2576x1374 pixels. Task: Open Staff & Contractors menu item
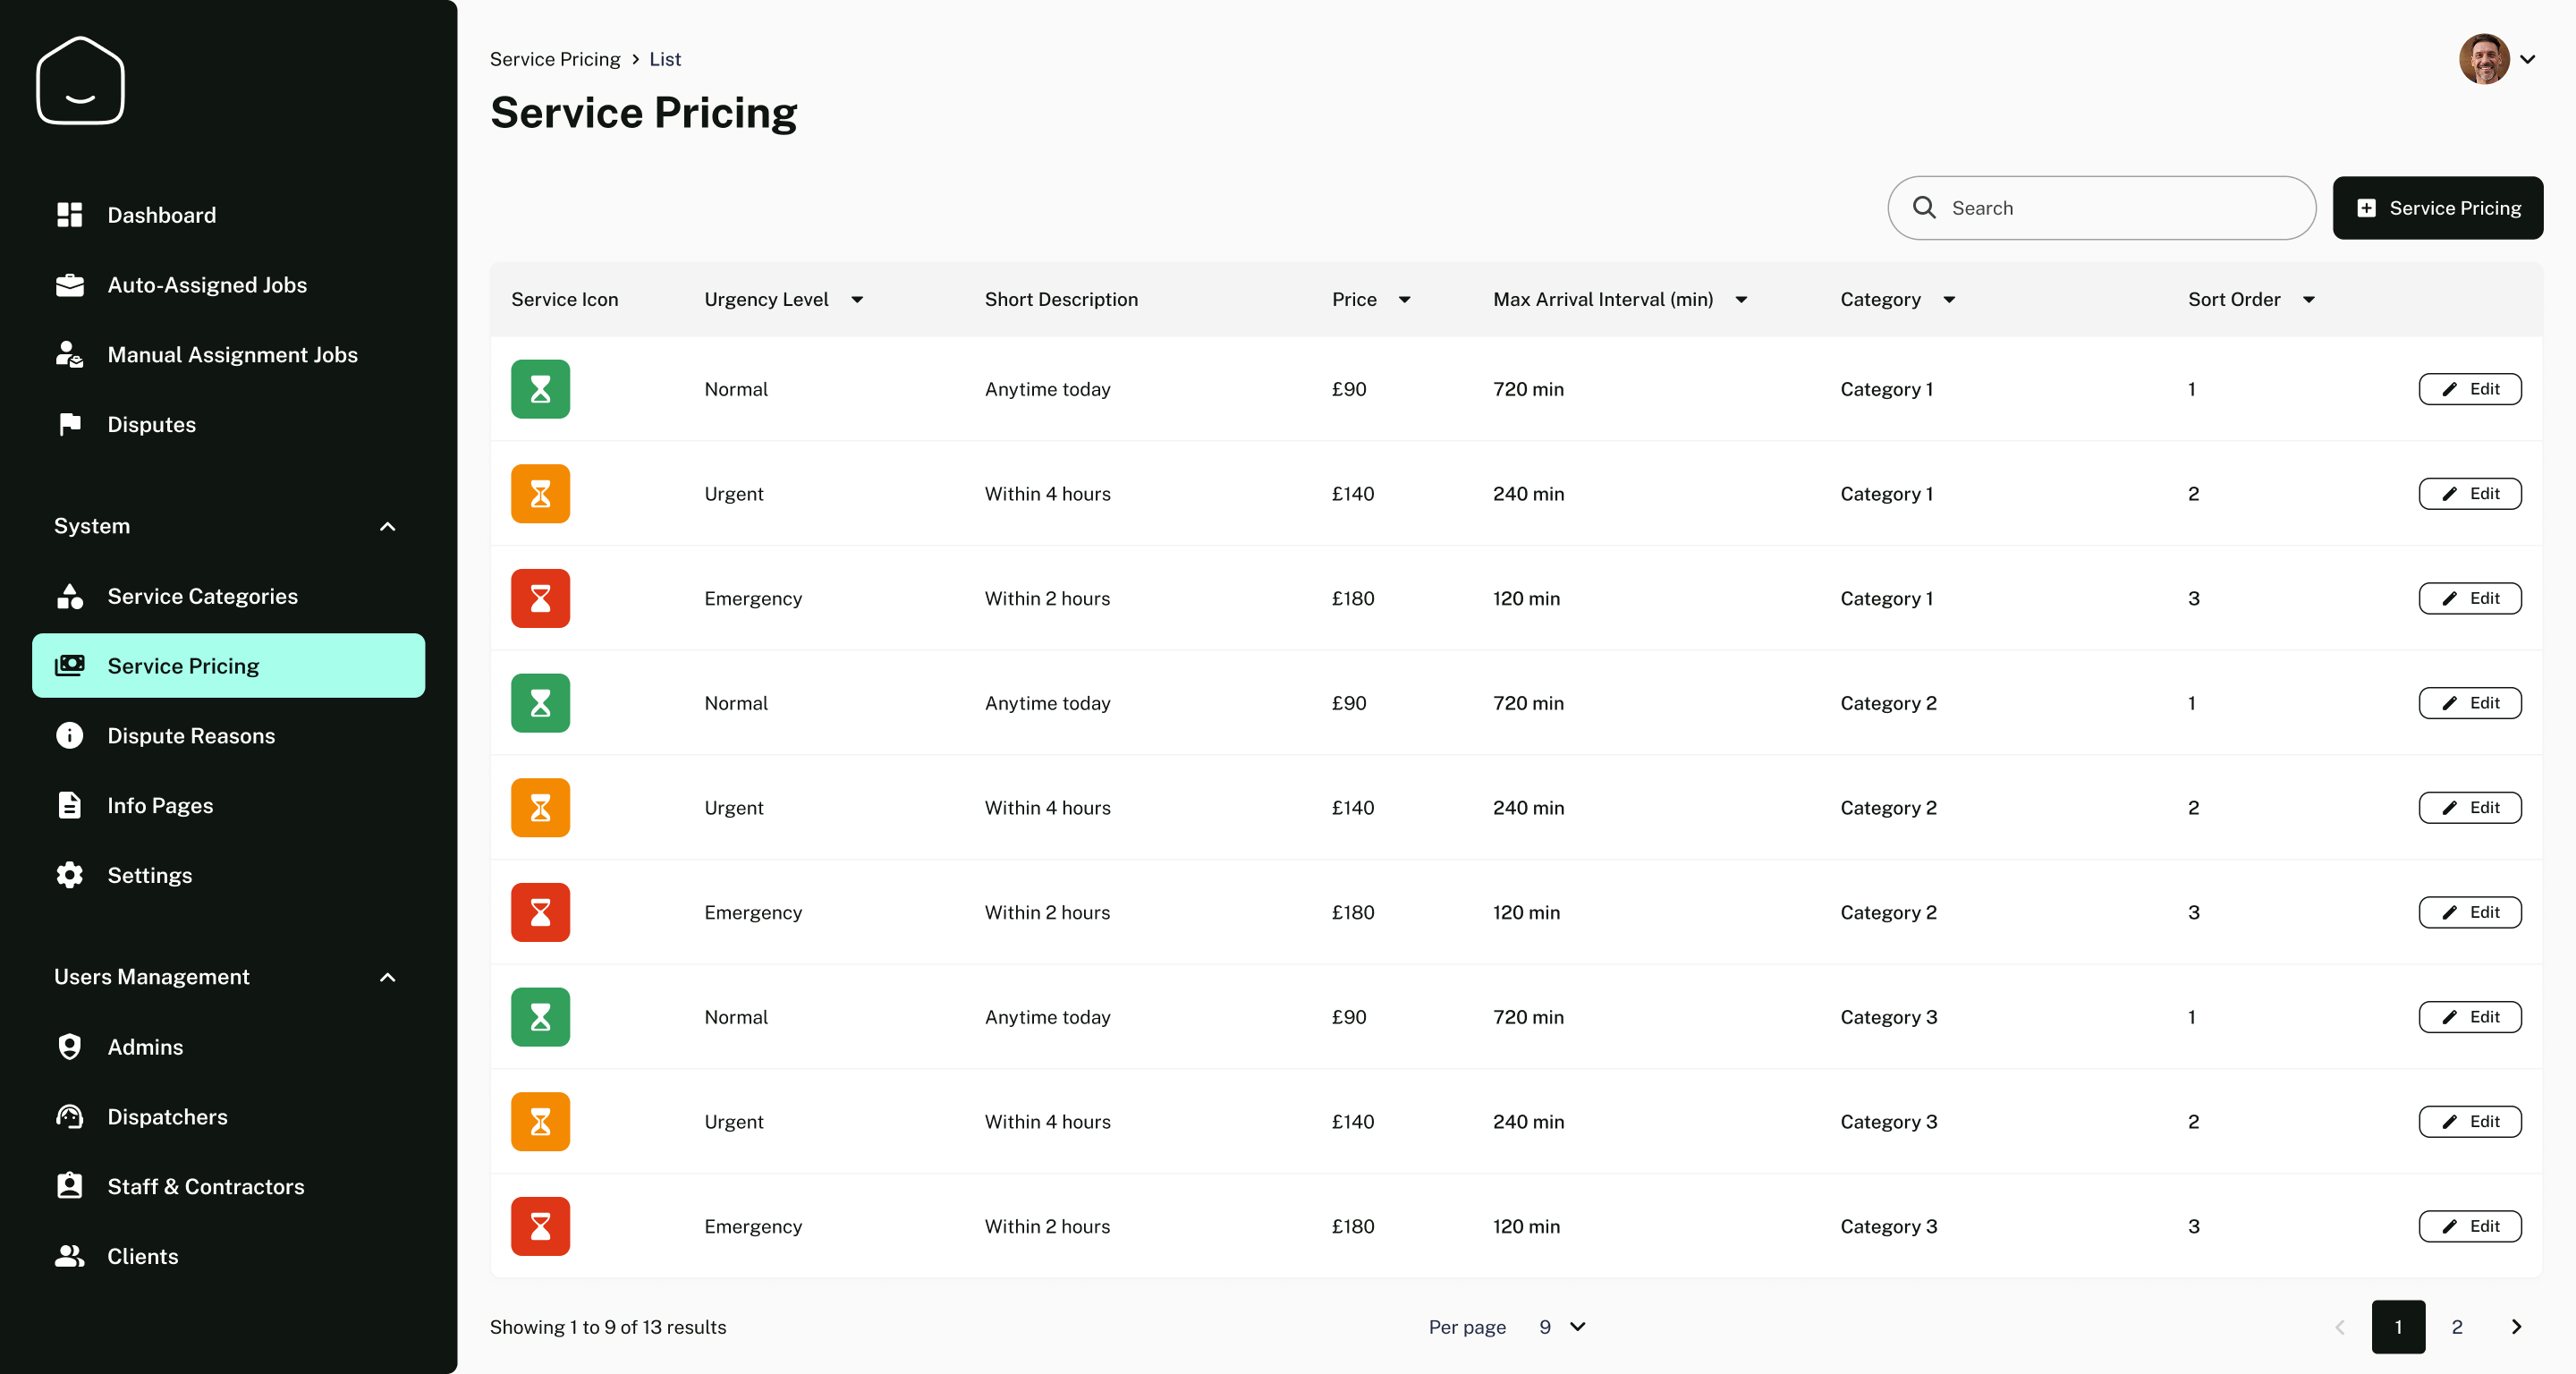click(x=205, y=1187)
